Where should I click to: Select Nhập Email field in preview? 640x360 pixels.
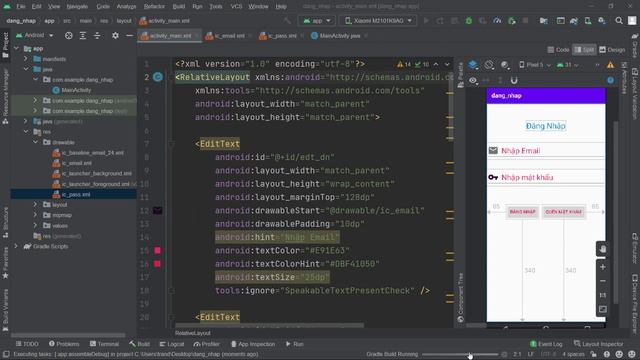pos(546,151)
